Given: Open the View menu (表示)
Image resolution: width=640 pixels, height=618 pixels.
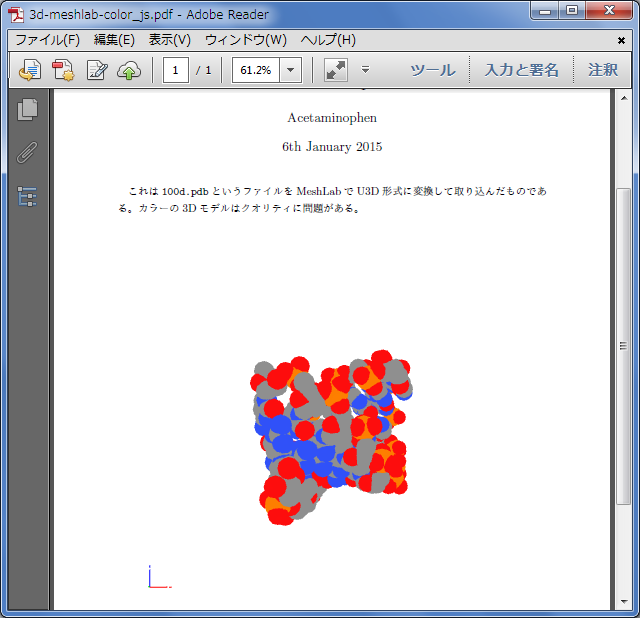Looking at the screenshot, I should pyautogui.click(x=169, y=40).
